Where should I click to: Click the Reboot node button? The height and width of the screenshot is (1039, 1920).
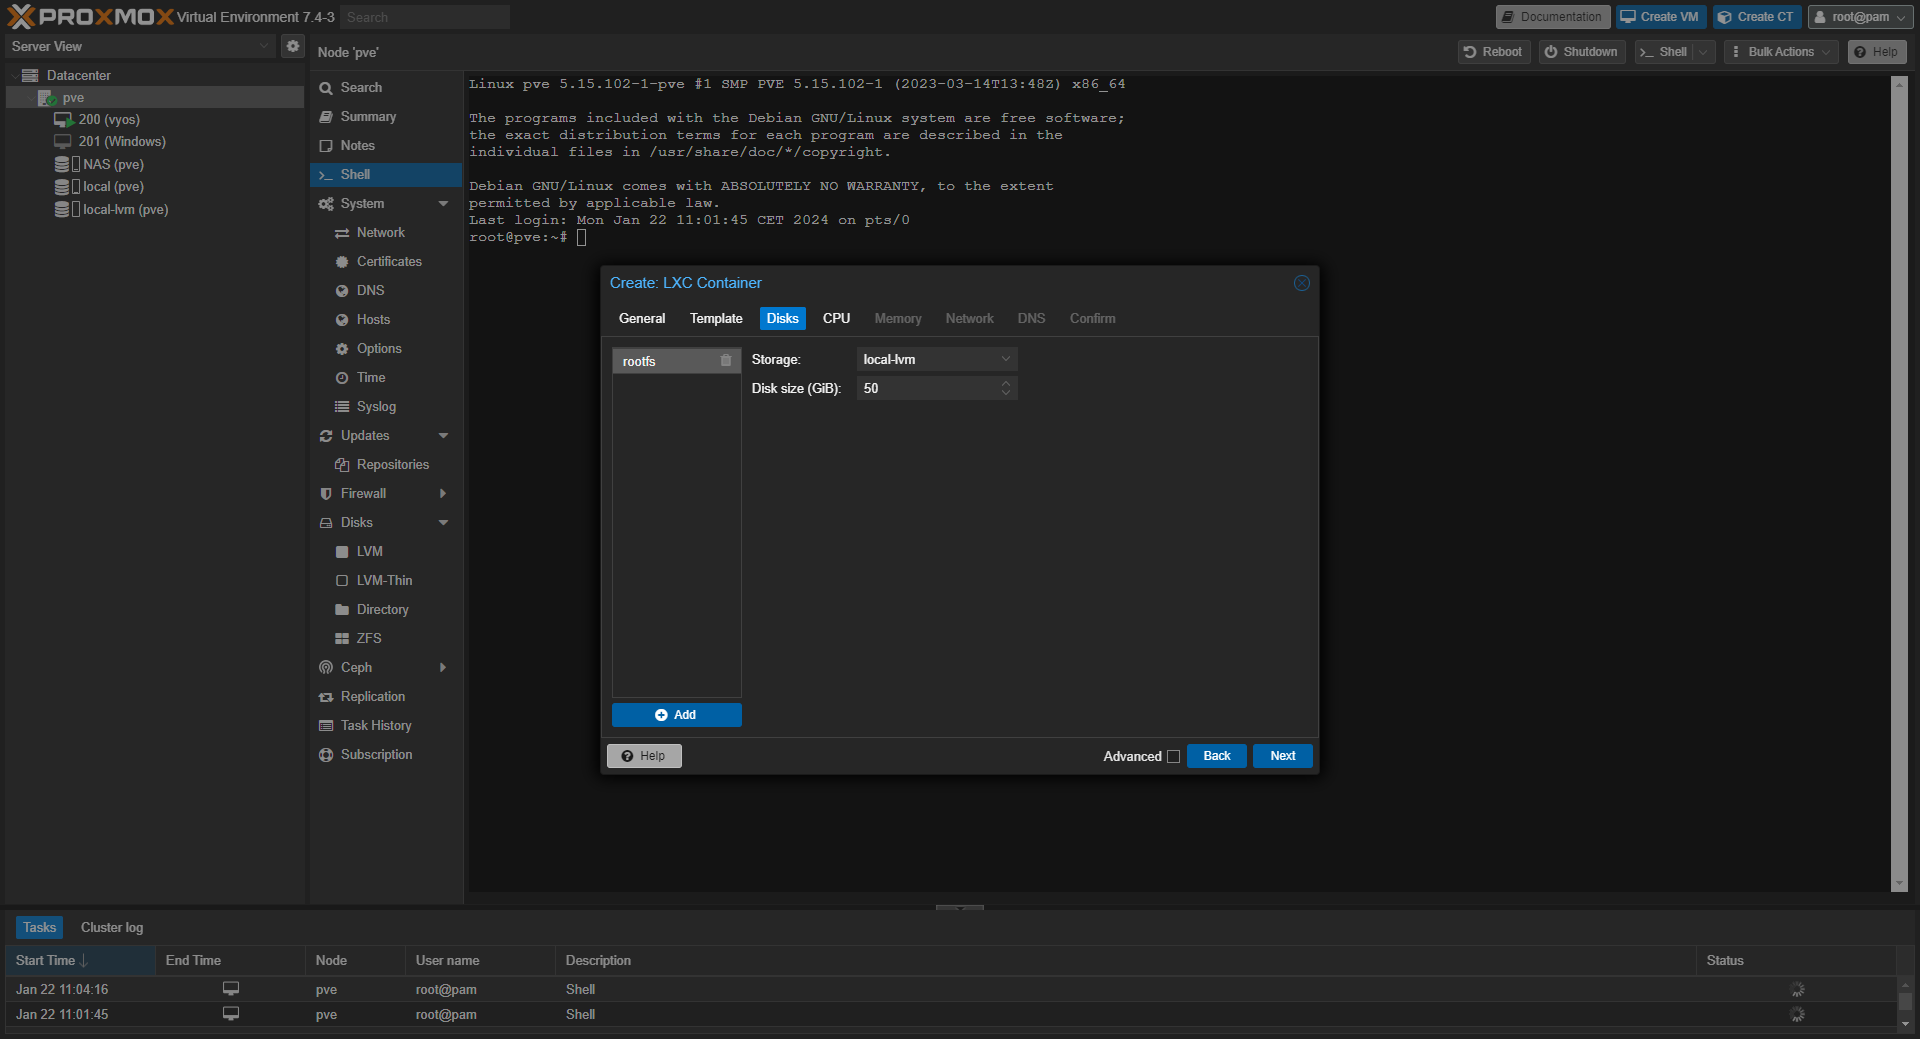(1494, 52)
